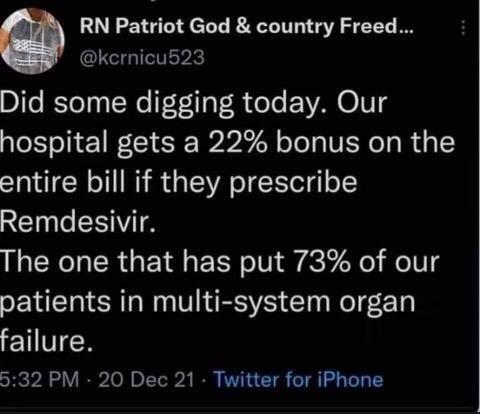This screenshot has width=480, height=414.
Task: Select the 20 Dec 21 date
Action: (146, 379)
